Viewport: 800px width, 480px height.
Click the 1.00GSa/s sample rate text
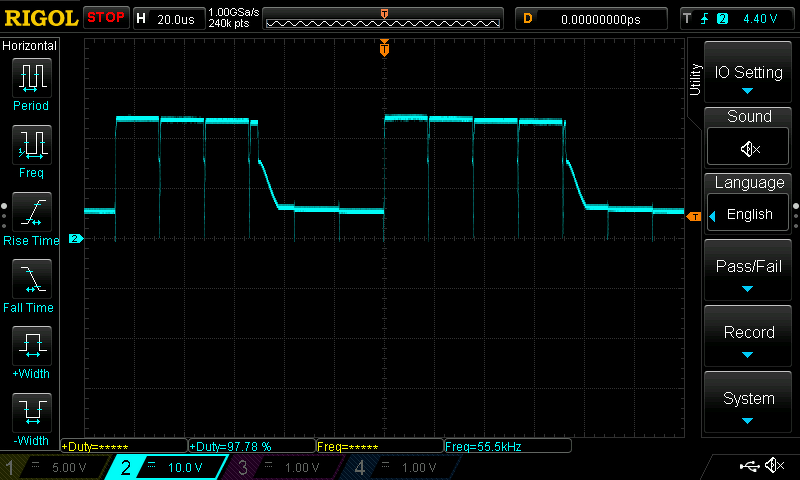(x=234, y=12)
